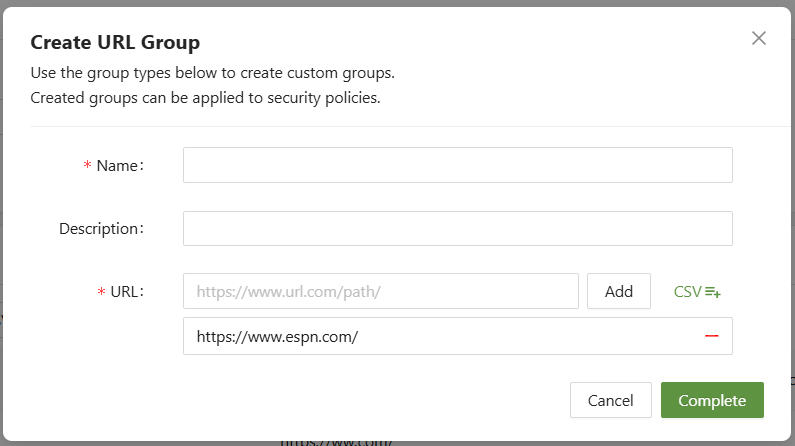Click the green Complete button

click(712, 400)
